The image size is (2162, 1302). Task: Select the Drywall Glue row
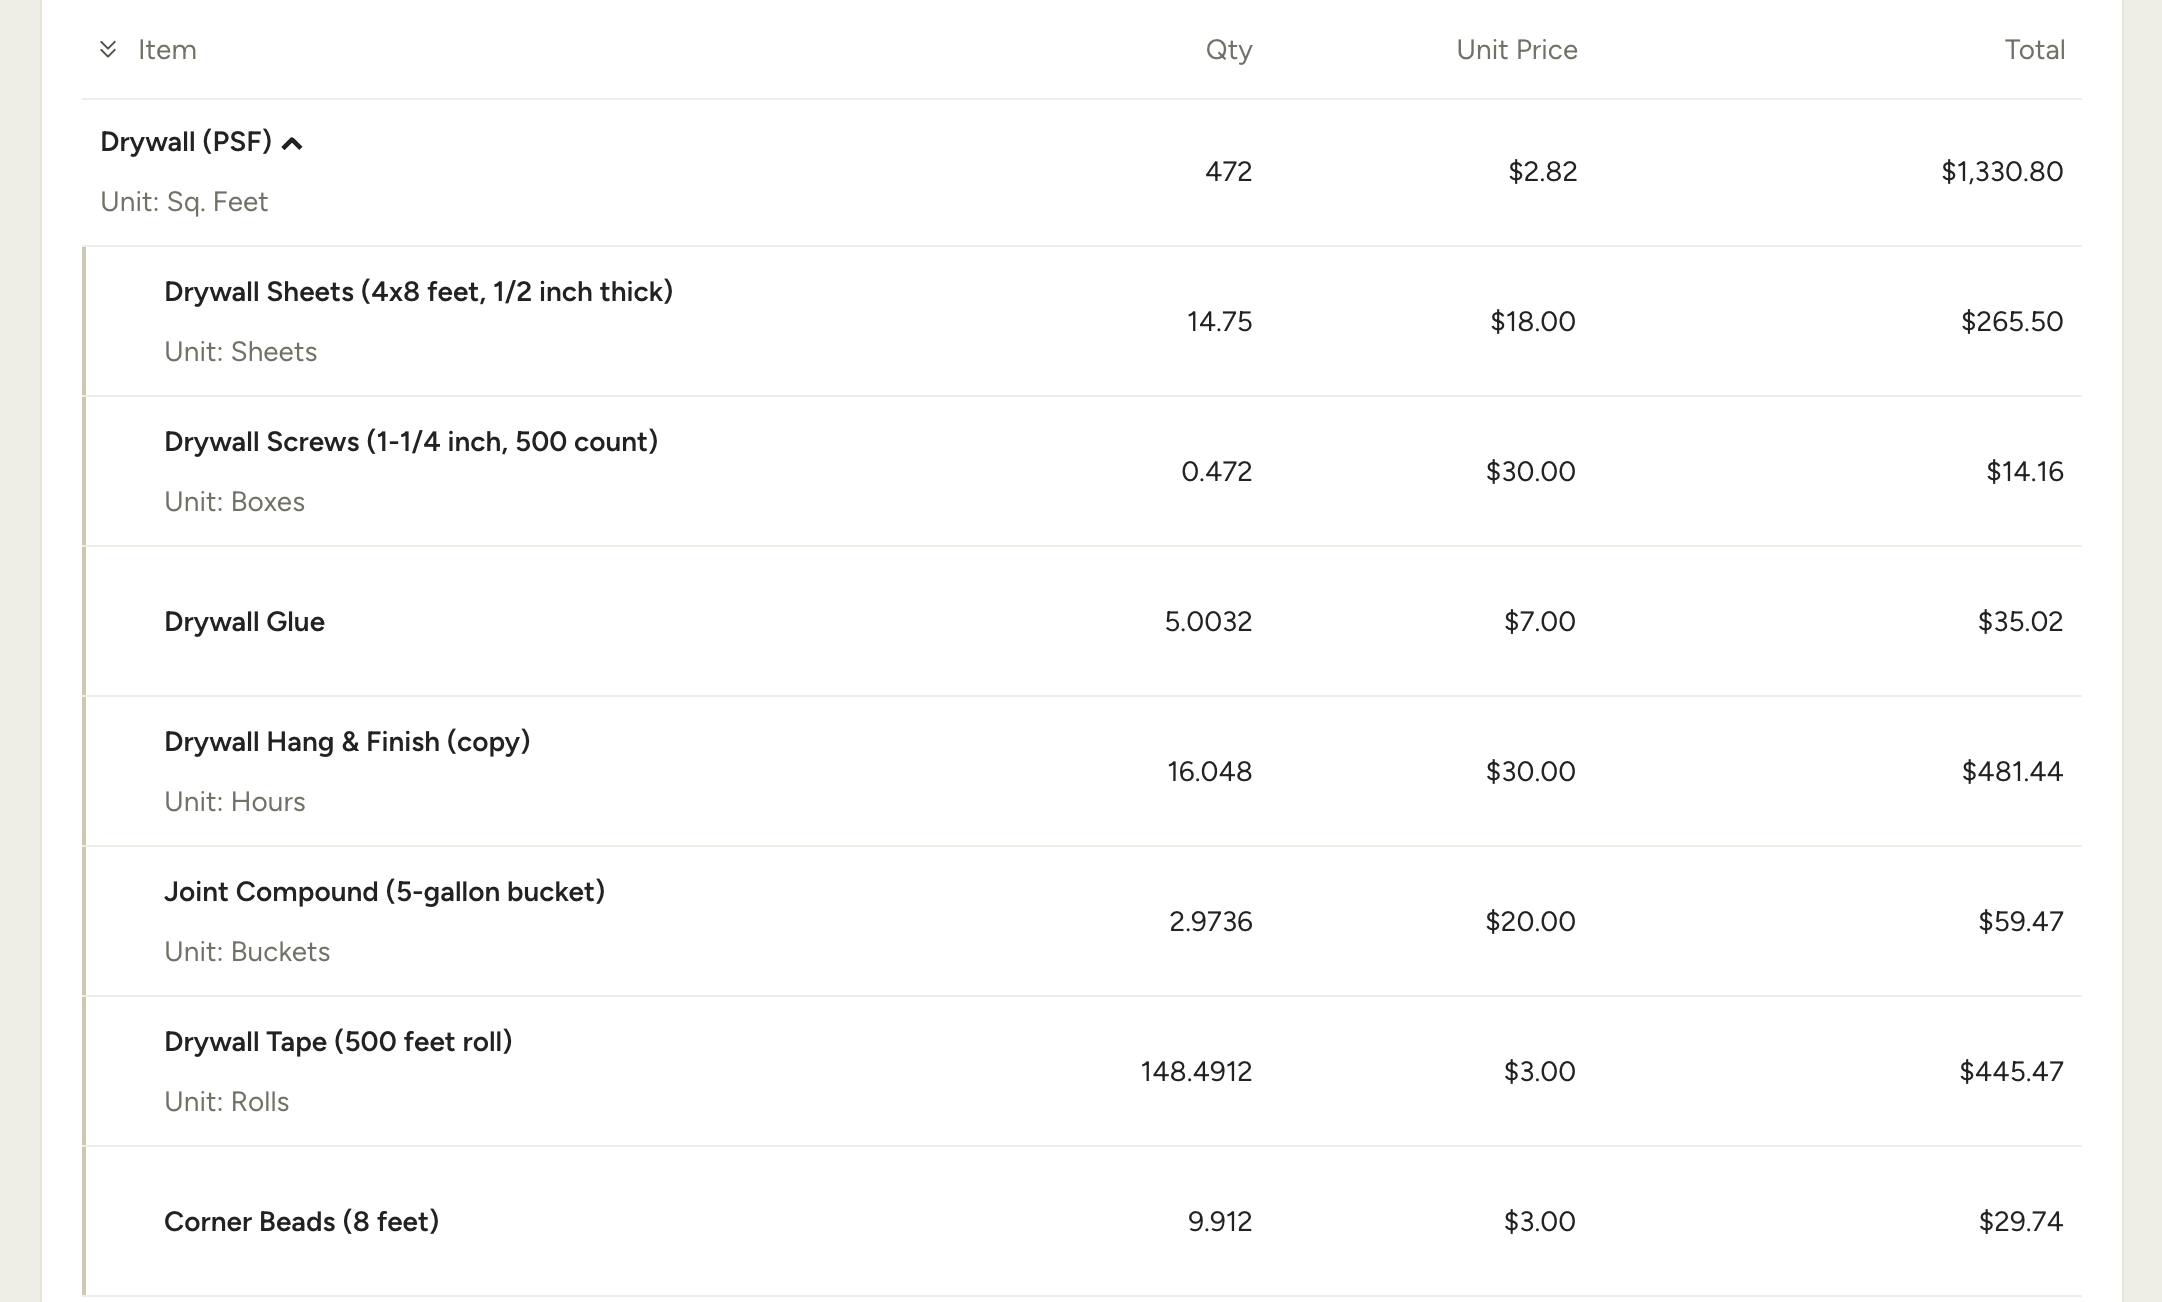pos(1082,621)
